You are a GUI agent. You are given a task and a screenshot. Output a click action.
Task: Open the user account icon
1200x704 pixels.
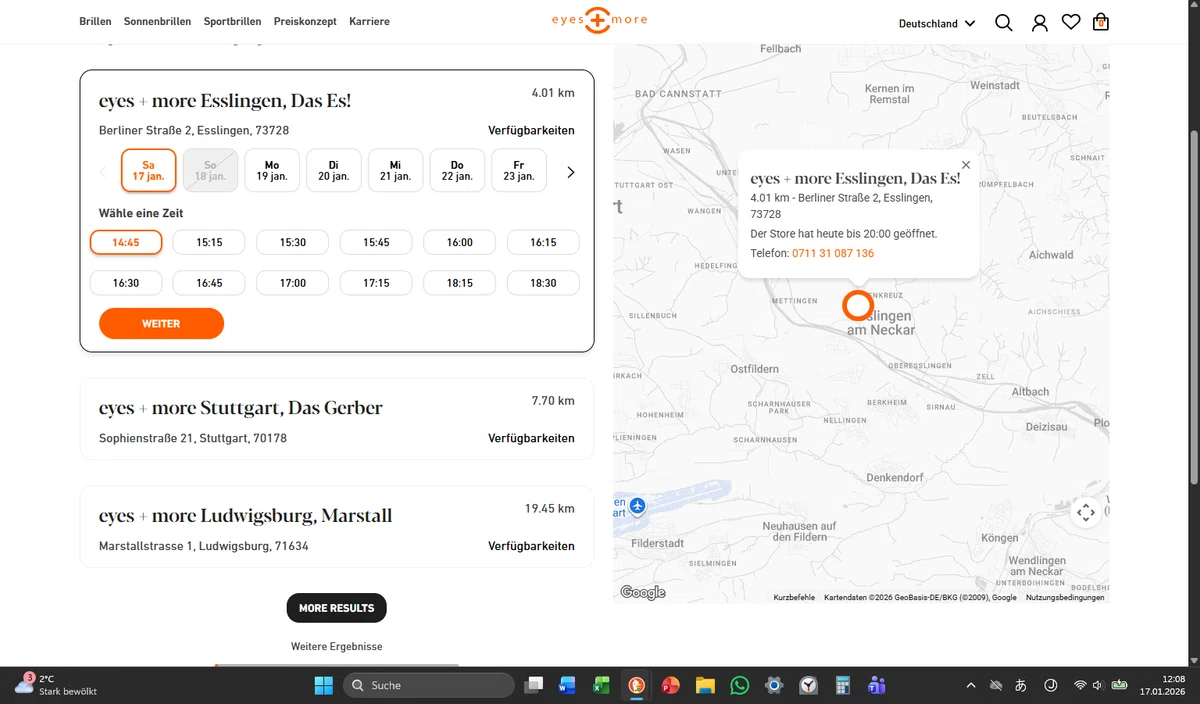tap(1040, 22)
